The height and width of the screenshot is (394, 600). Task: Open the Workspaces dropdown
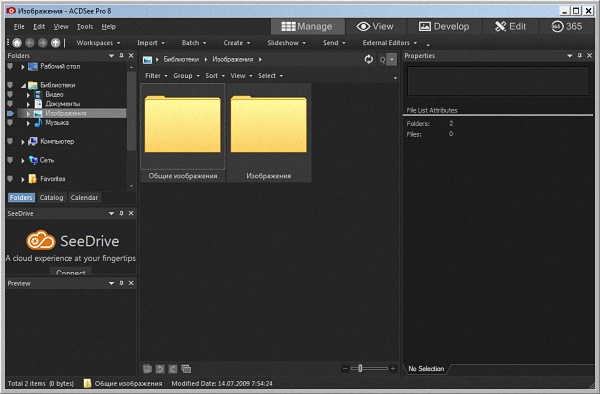point(98,43)
